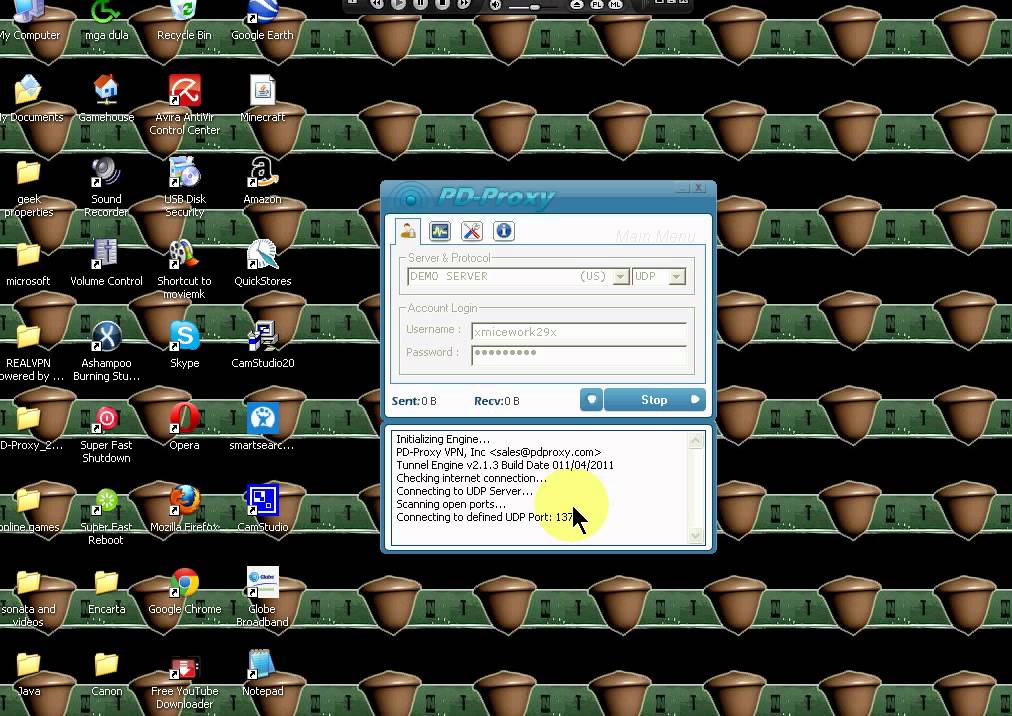Select the mga dula desktop icon
1012x716 pixels.
point(106,21)
